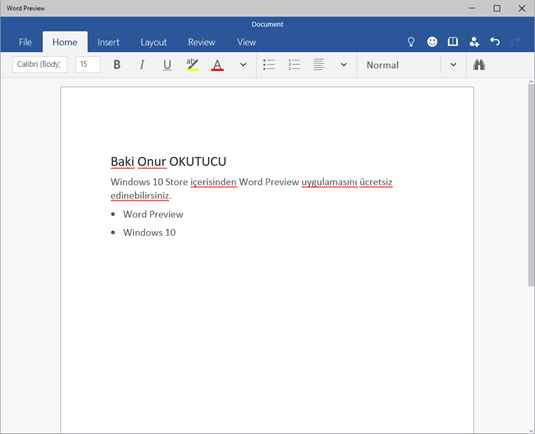Apply numbered list formatting
This screenshot has width=535, height=434.
[x=294, y=64]
